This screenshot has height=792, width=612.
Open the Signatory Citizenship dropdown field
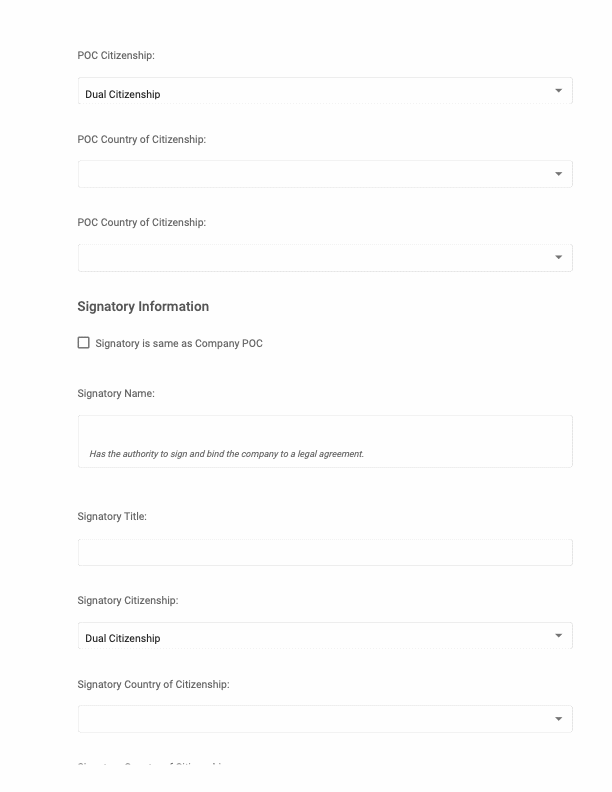click(x=310, y=636)
